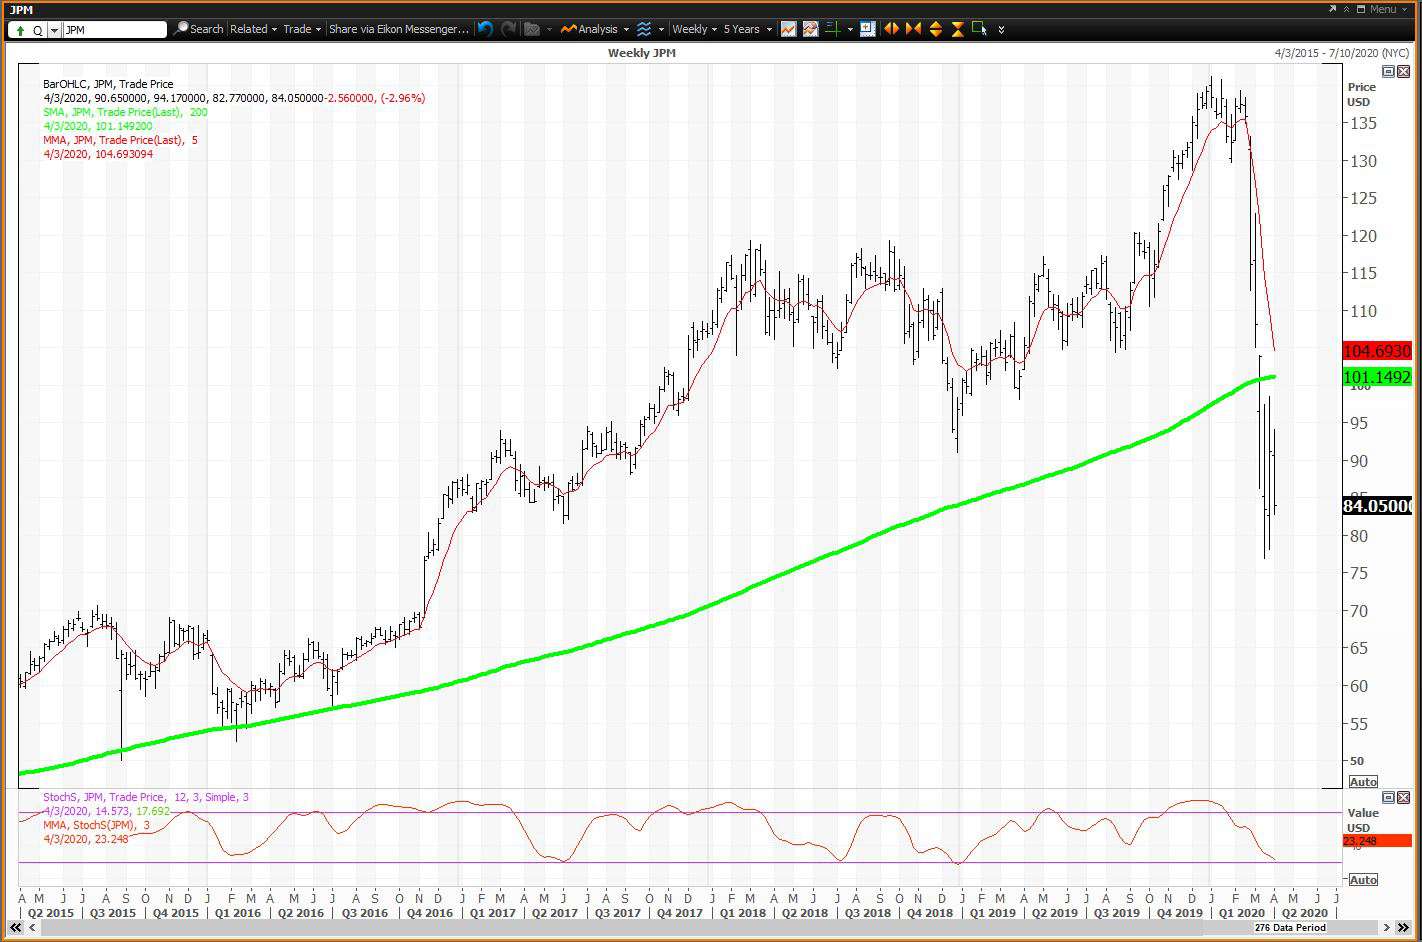Toggle the maximize icon on the price panel

[x=1386, y=71]
